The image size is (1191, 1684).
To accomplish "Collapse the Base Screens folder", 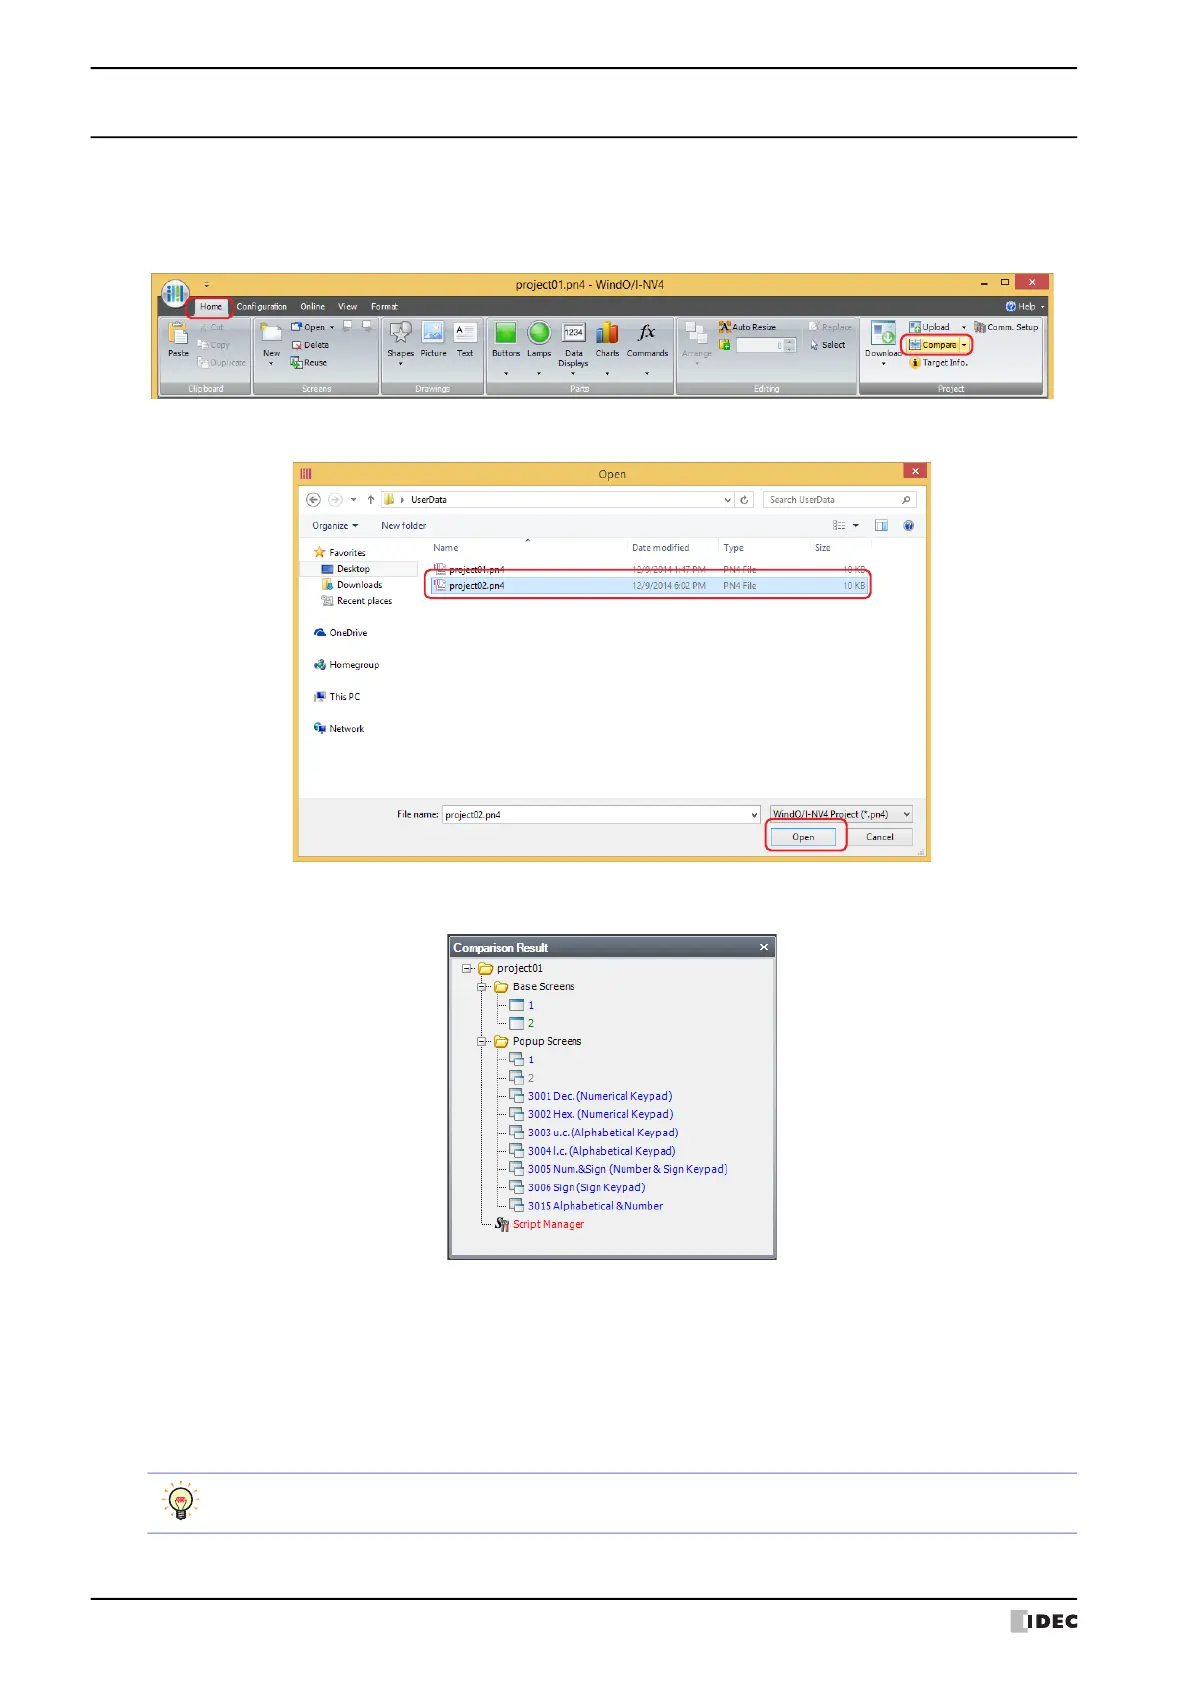I will tap(482, 987).
